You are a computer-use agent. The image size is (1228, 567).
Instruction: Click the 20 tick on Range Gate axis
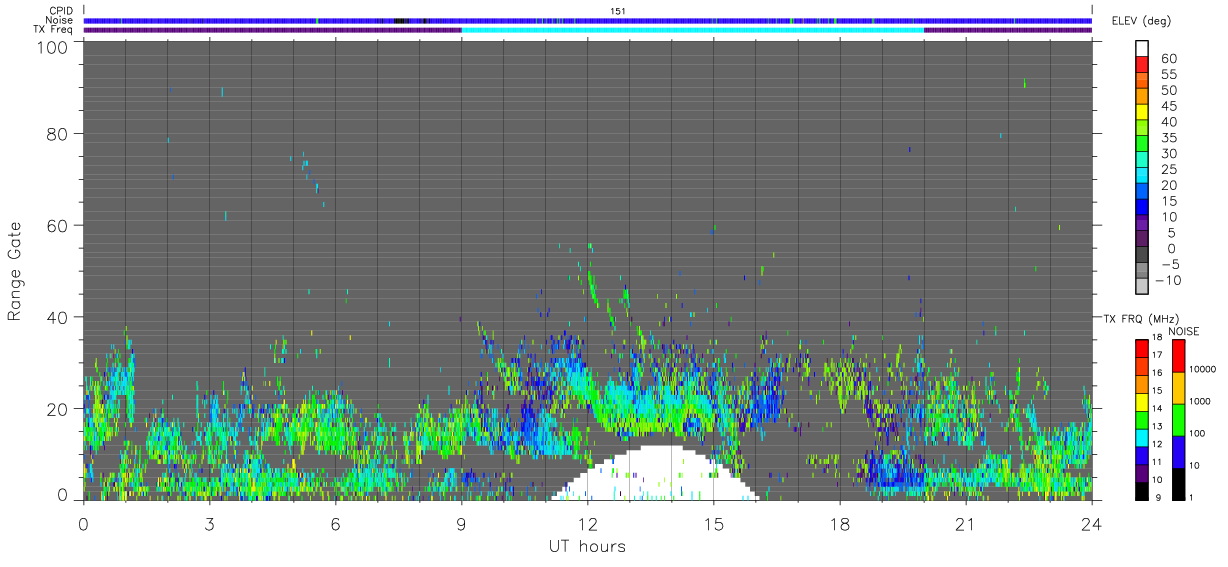point(58,409)
